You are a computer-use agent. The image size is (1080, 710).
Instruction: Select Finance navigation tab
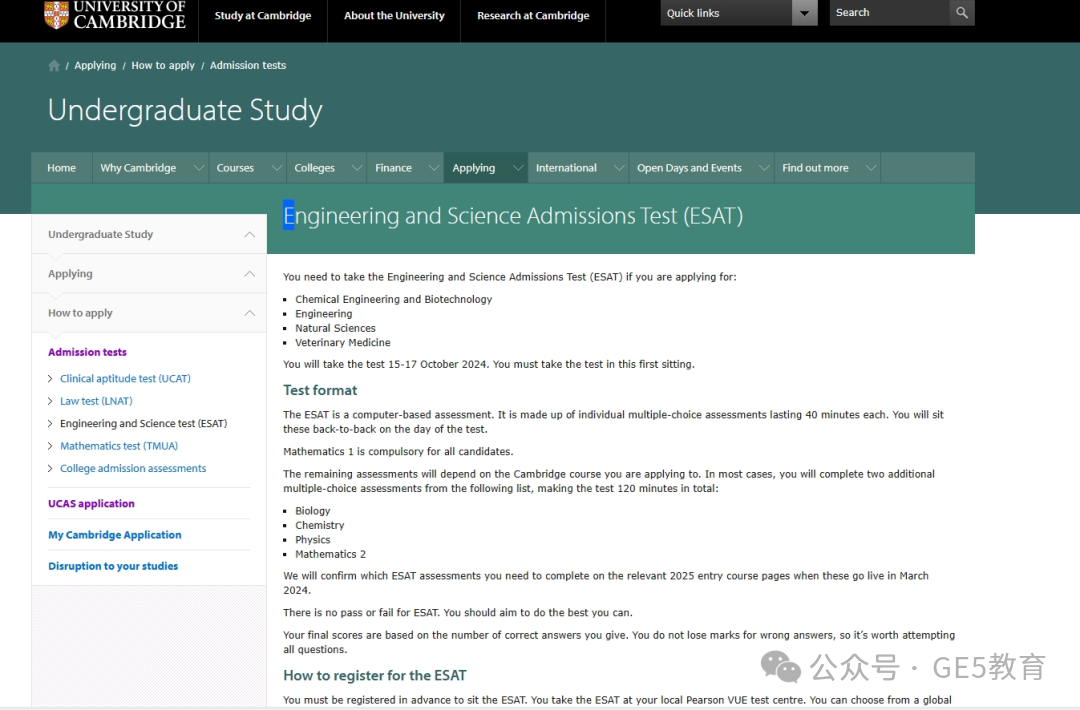(x=393, y=168)
